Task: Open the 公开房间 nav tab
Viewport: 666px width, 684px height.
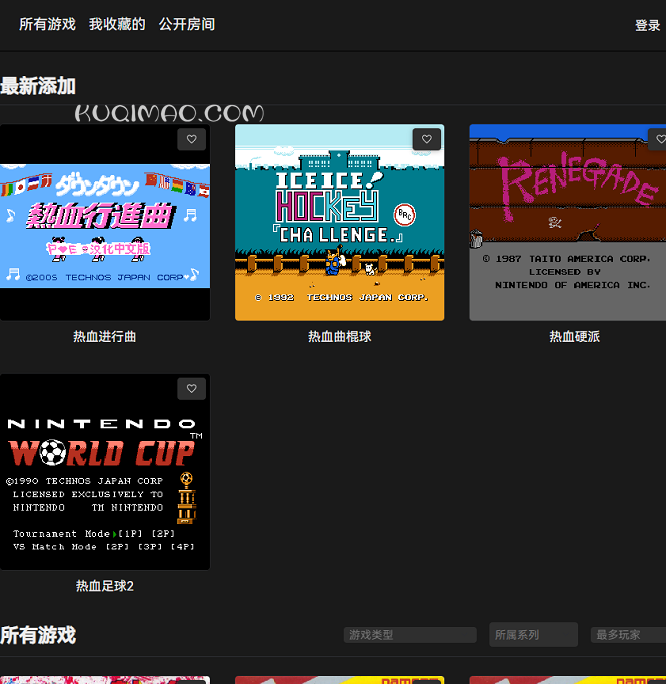Action: (x=187, y=24)
